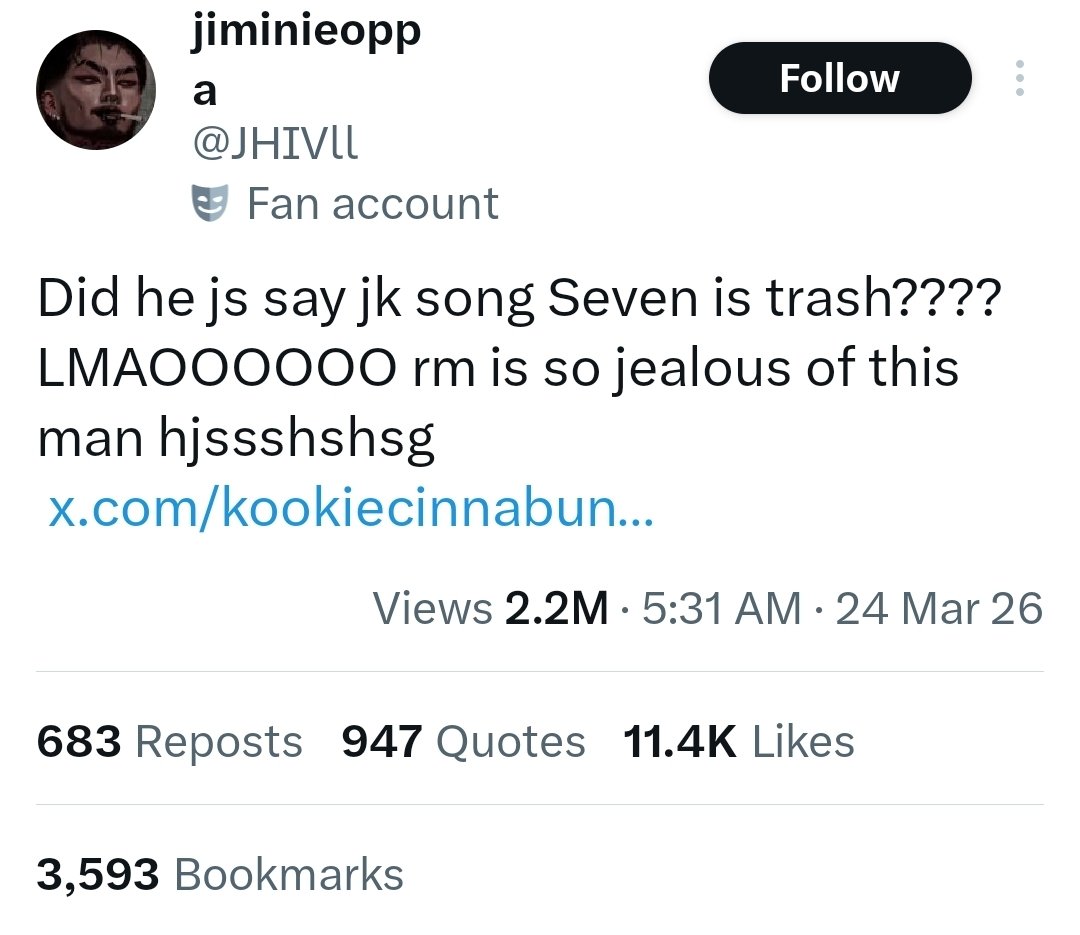Viewport: 1080px width, 935px height.
Task: Click the 24 Mar 26 date
Action: (x=938, y=608)
